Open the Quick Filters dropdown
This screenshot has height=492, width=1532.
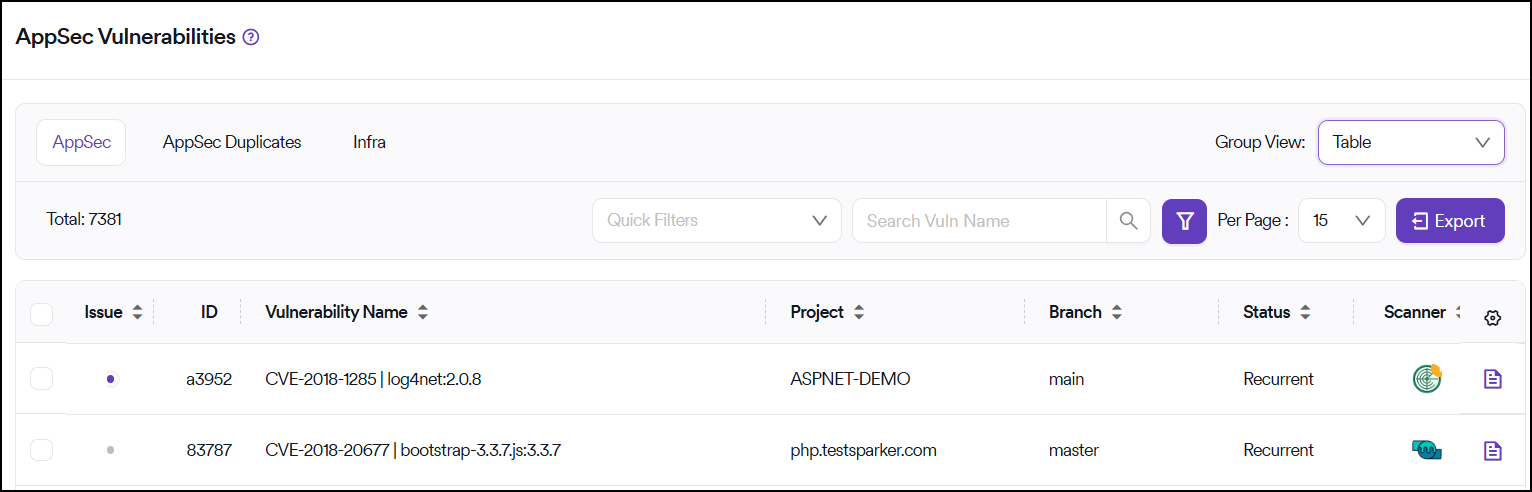coord(716,220)
